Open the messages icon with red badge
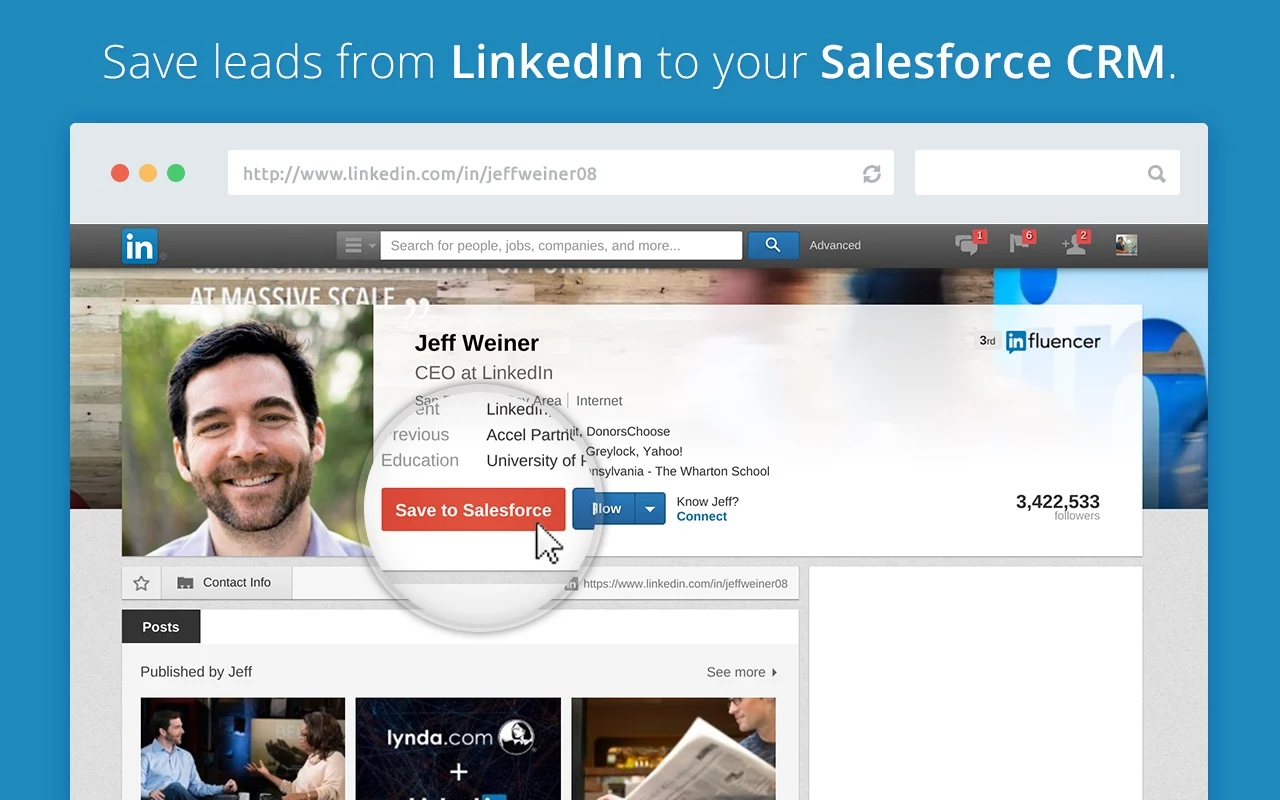The image size is (1280, 800). click(x=969, y=244)
